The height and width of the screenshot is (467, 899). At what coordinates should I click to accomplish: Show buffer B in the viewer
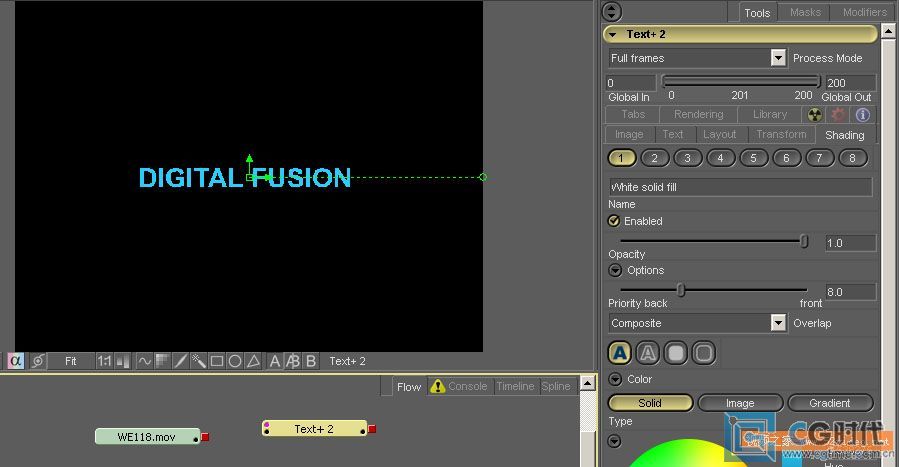pyautogui.click(x=311, y=361)
